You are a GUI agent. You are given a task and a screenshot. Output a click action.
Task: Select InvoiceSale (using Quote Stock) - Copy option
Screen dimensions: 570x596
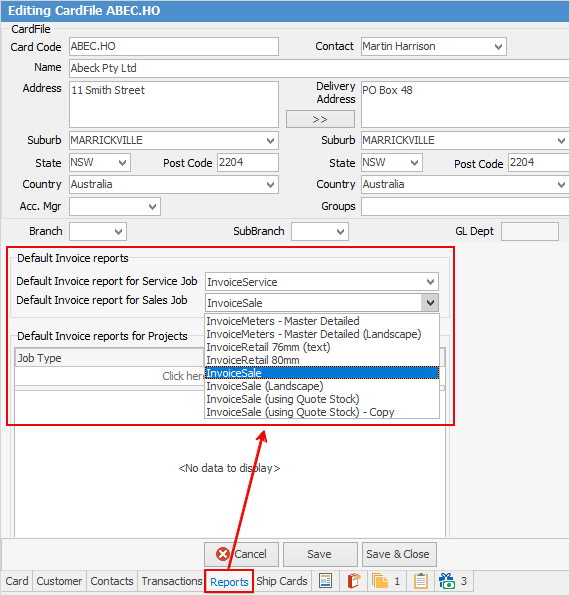[x=322, y=412]
